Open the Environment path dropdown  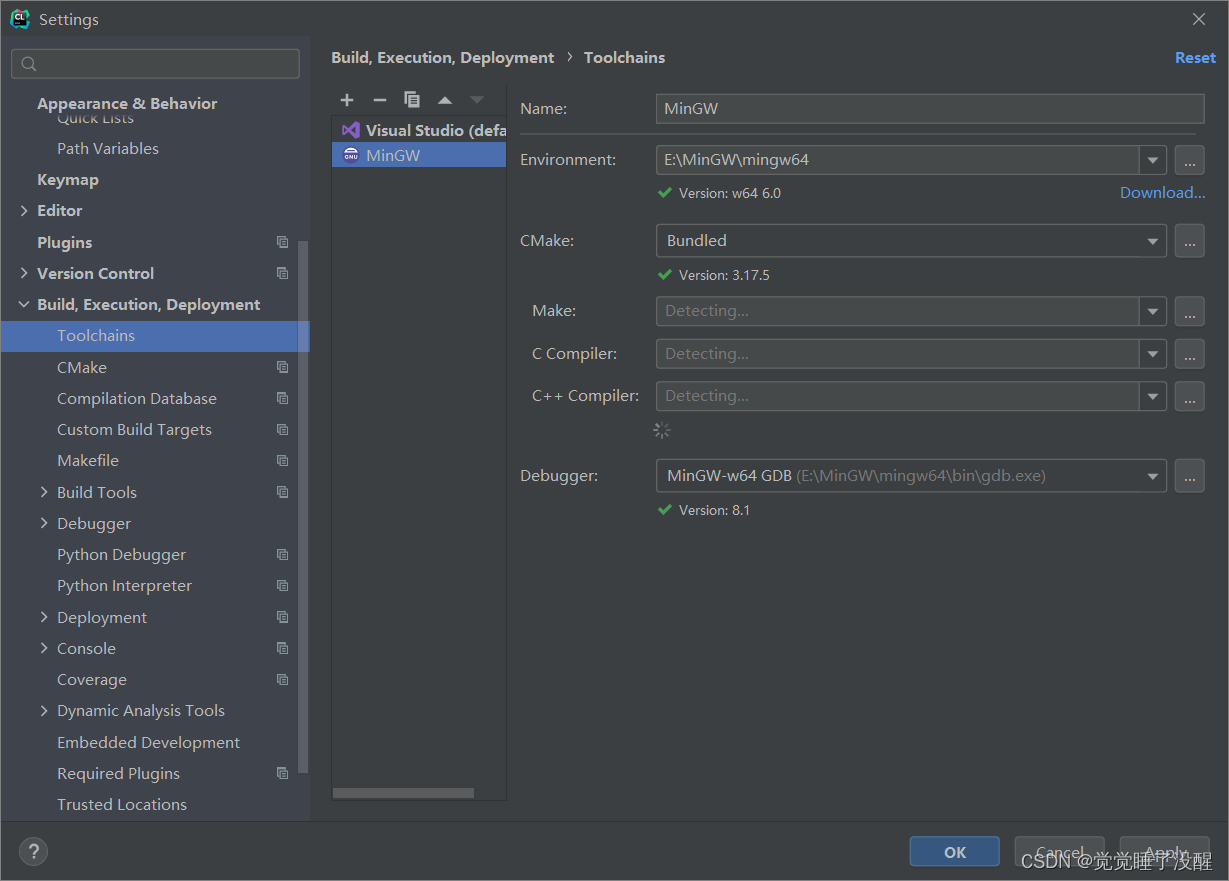point(1153,160)
